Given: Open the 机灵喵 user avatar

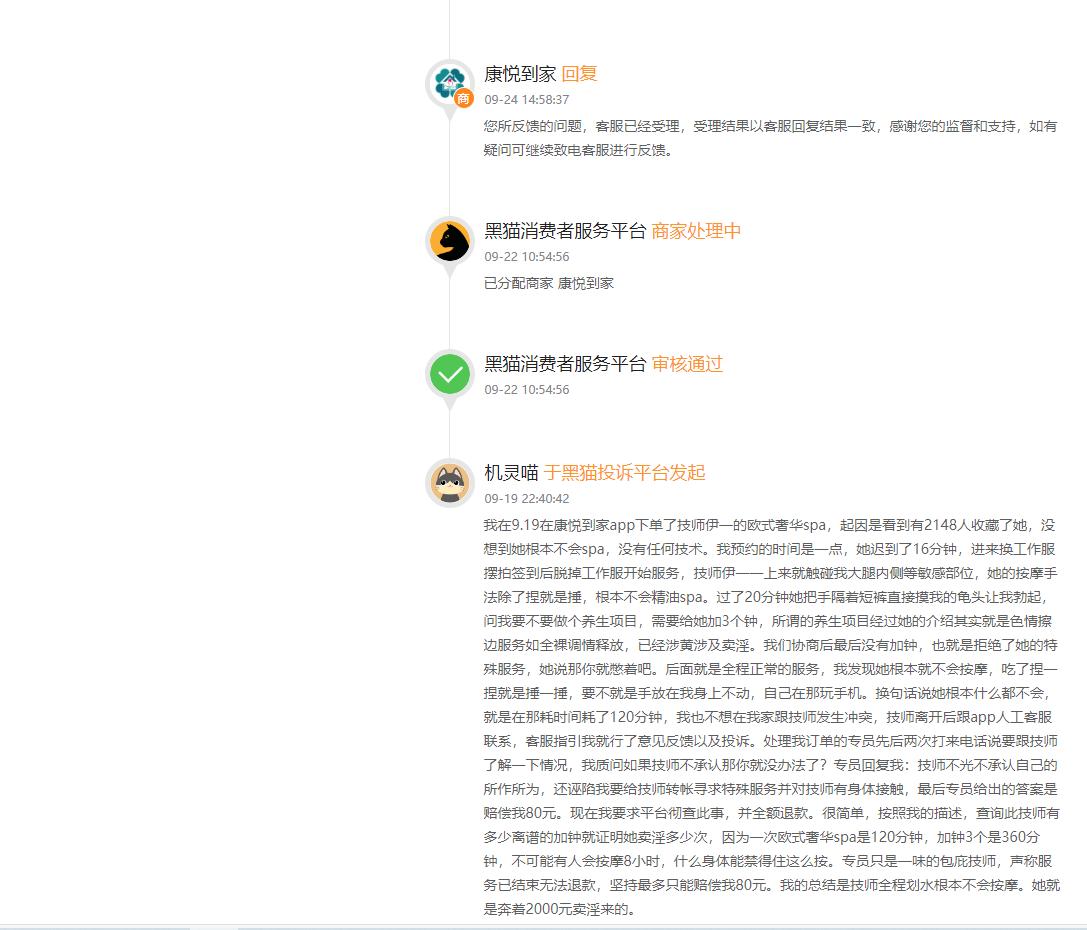Looking at the screenshot, I should 449,483.
